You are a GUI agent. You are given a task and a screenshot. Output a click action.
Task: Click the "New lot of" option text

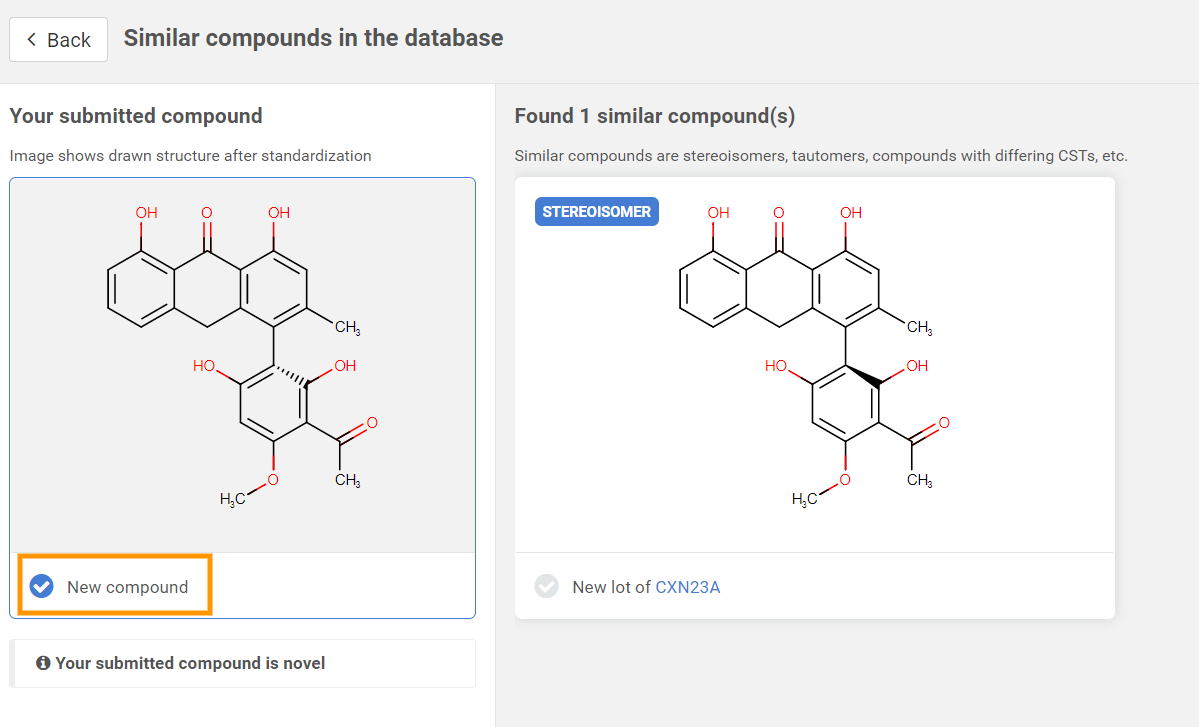(x=611, y=587)
